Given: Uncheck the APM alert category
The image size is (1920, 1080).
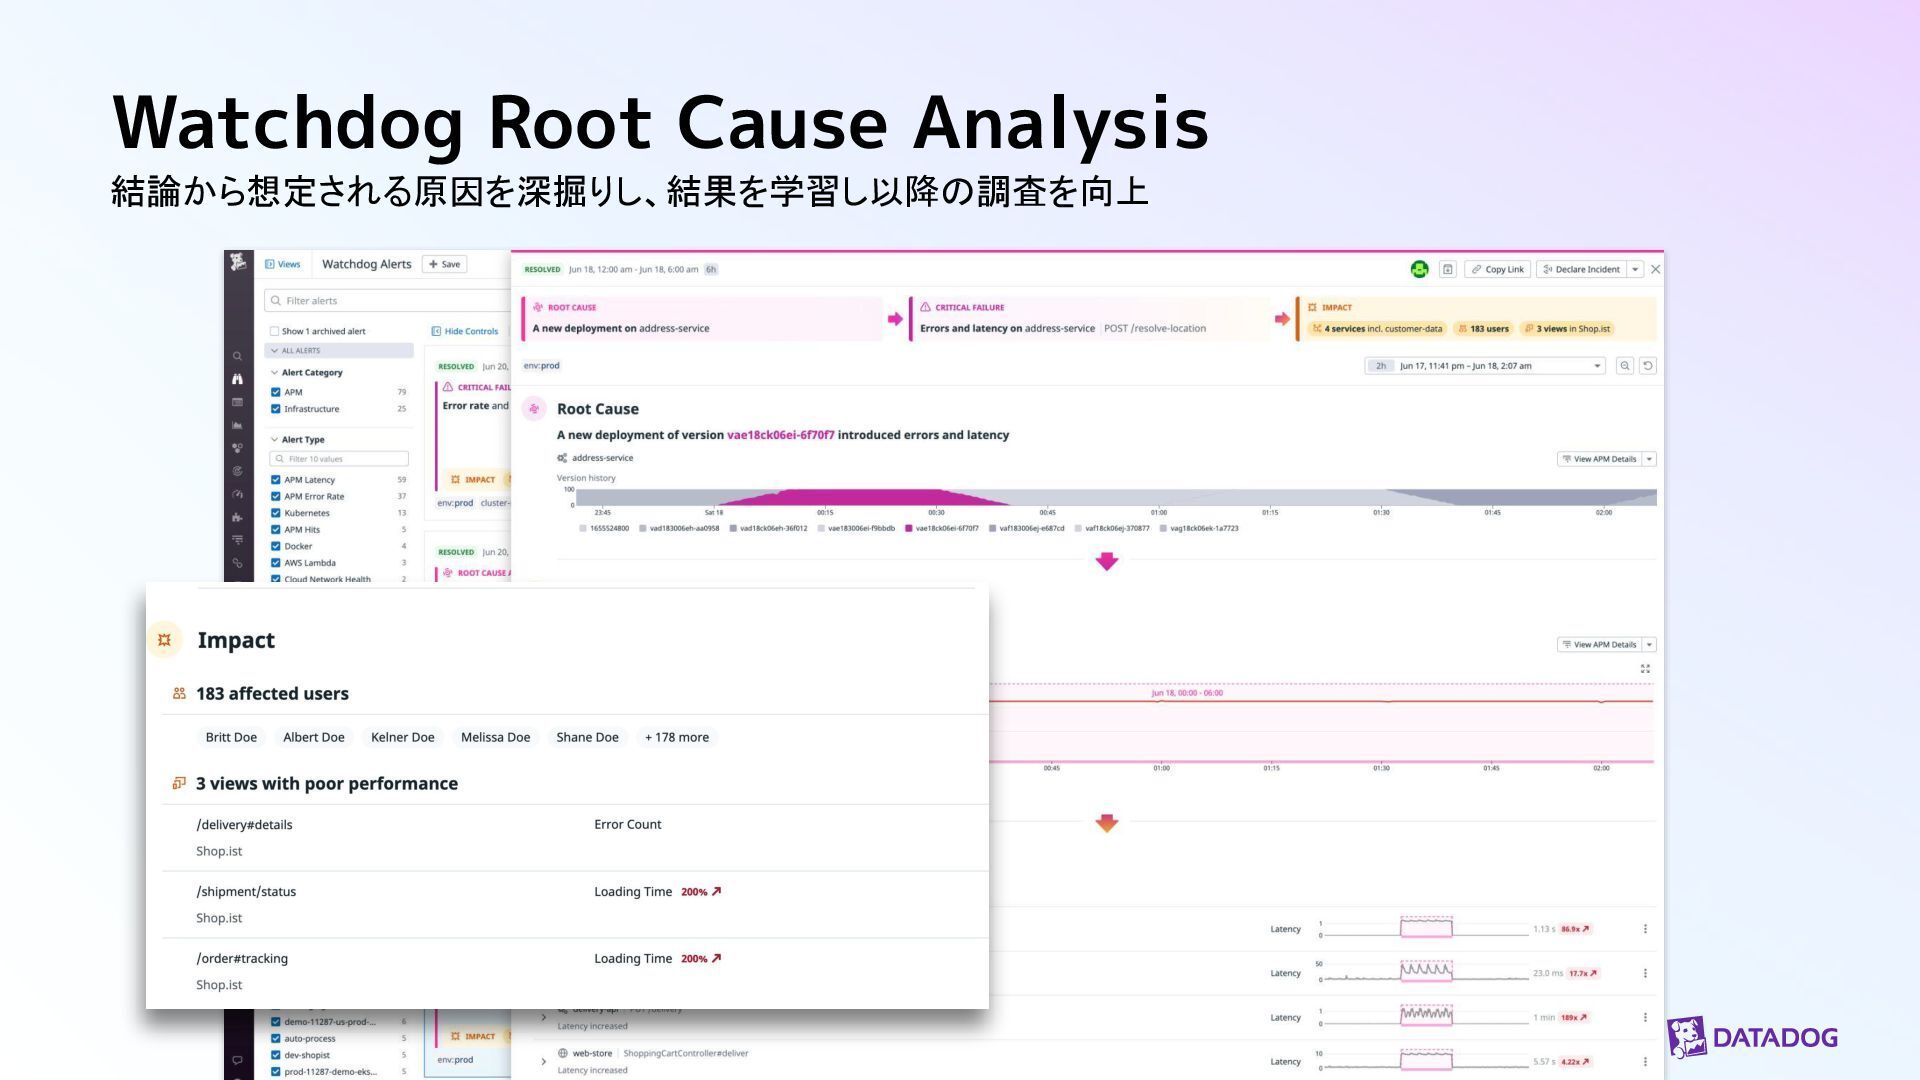Looking at the screenshot, I should coord(275,392).
